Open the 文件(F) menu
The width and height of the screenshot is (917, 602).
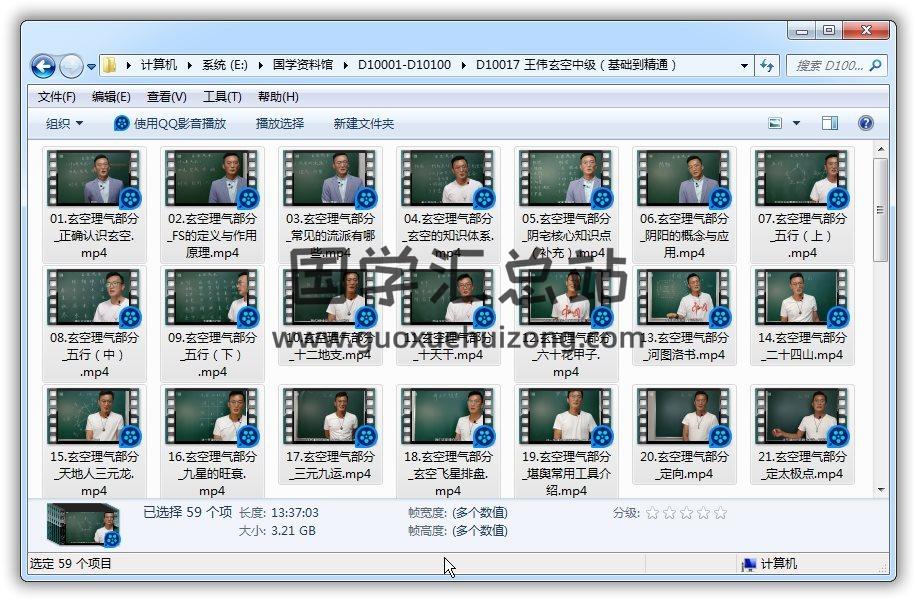(x=56, y=97)
